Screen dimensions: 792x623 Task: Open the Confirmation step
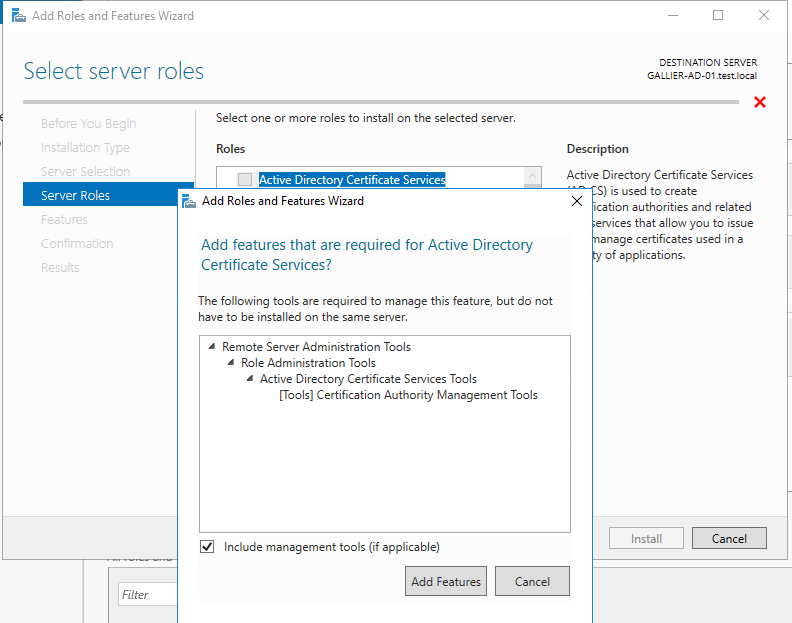[x=77, y=244]
